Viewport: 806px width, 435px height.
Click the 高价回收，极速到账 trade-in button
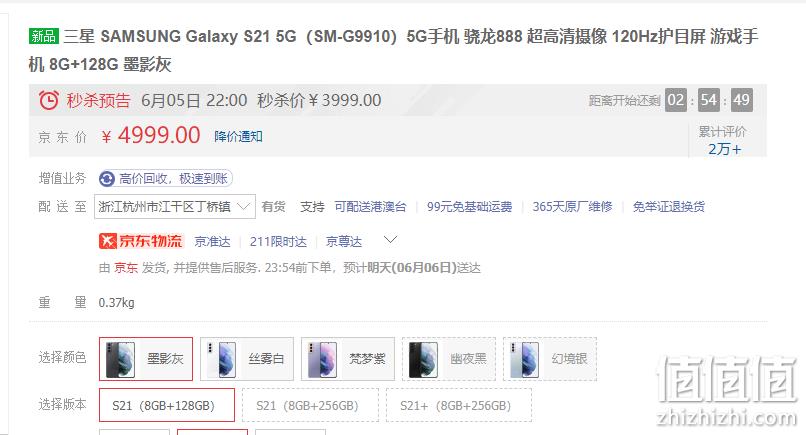tap(166, 178)
